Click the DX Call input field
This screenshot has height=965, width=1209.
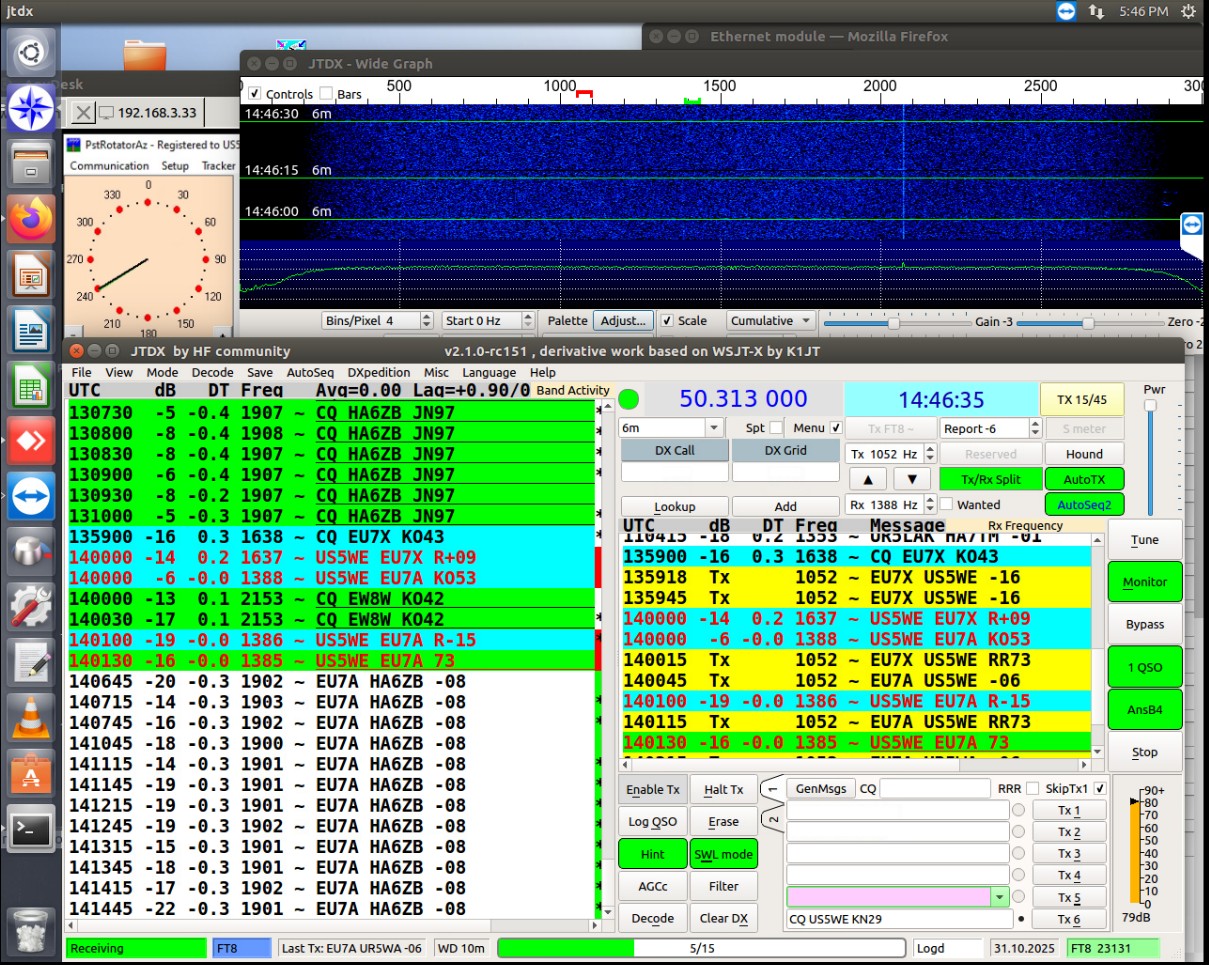coord(672,472)
